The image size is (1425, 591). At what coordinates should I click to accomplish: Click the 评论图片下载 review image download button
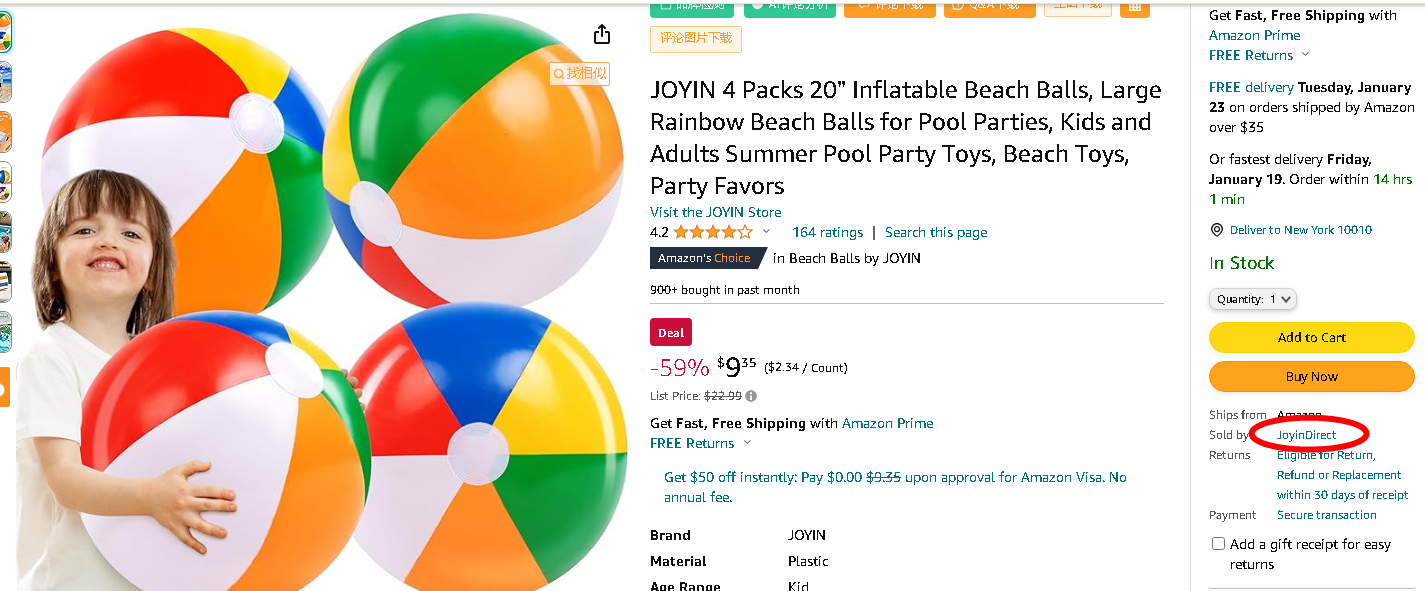[695, 39]
